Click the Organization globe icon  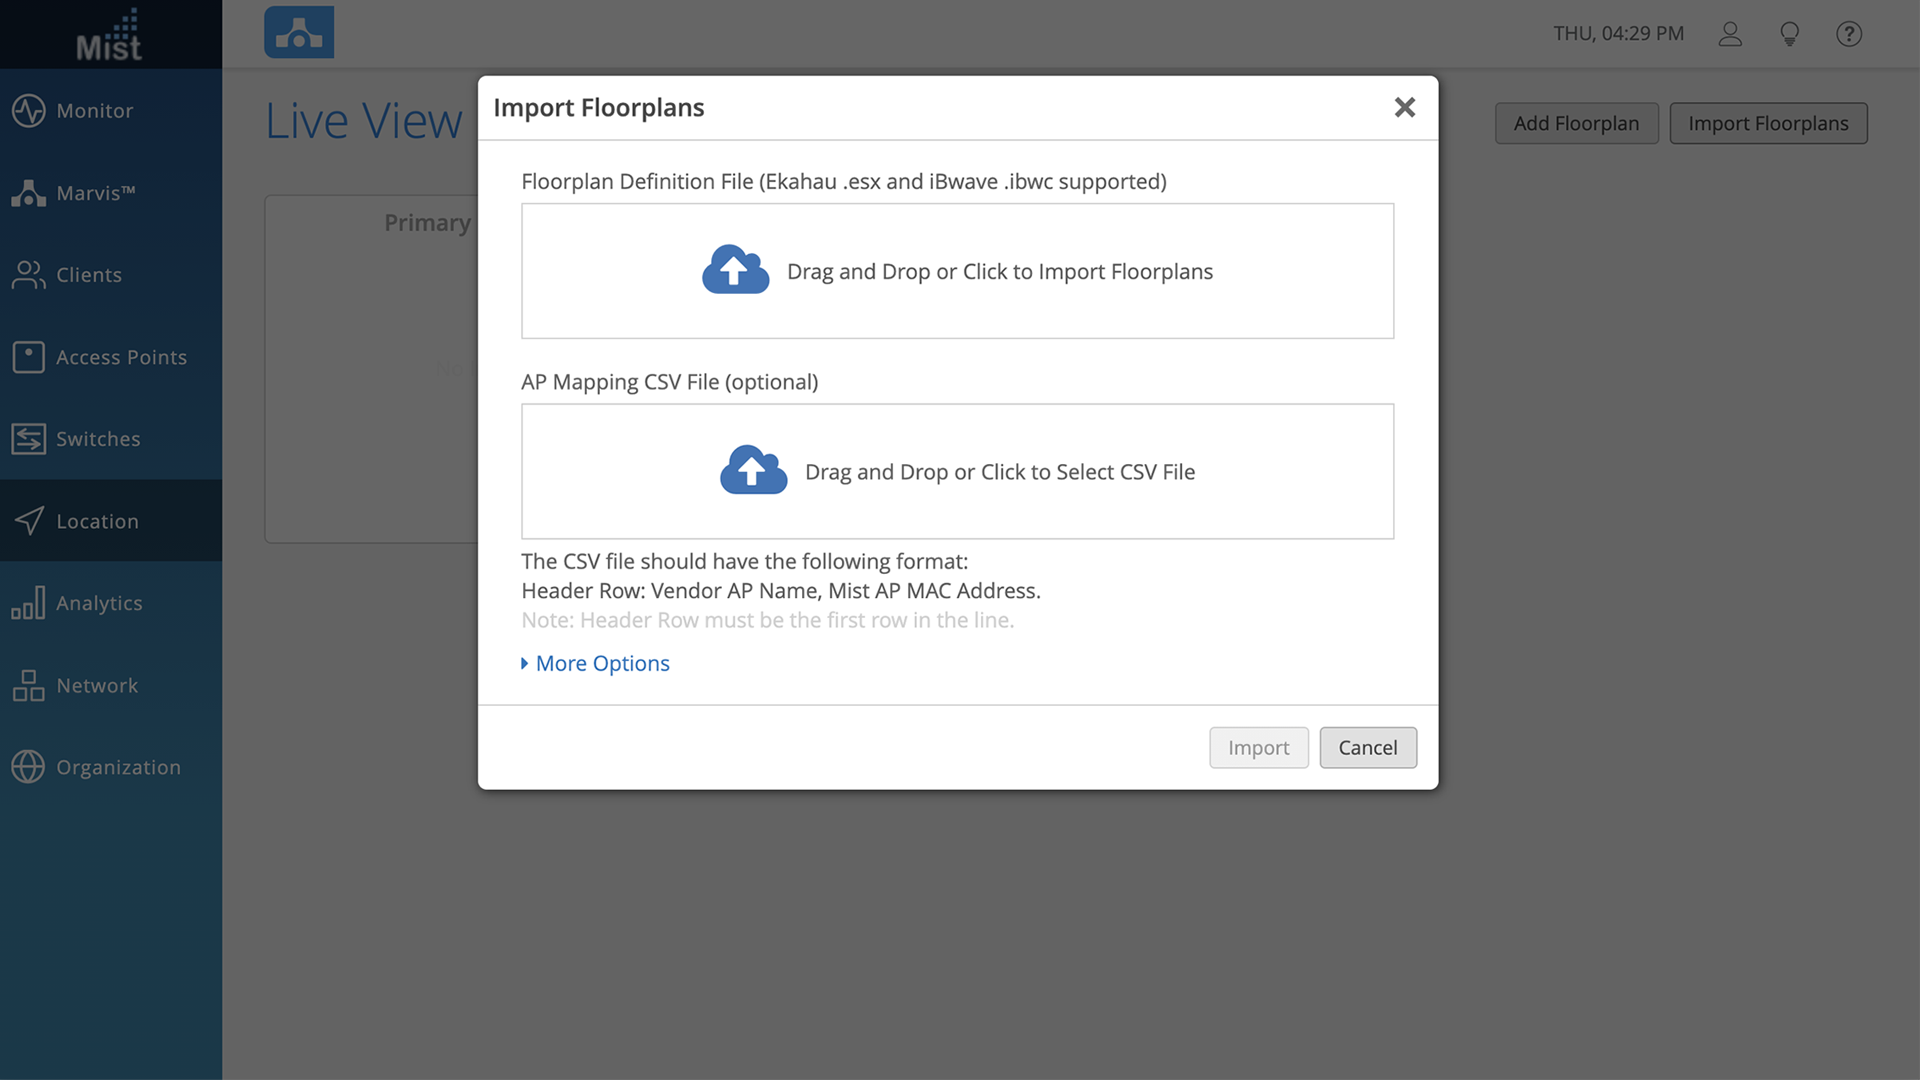click(28, 767)
